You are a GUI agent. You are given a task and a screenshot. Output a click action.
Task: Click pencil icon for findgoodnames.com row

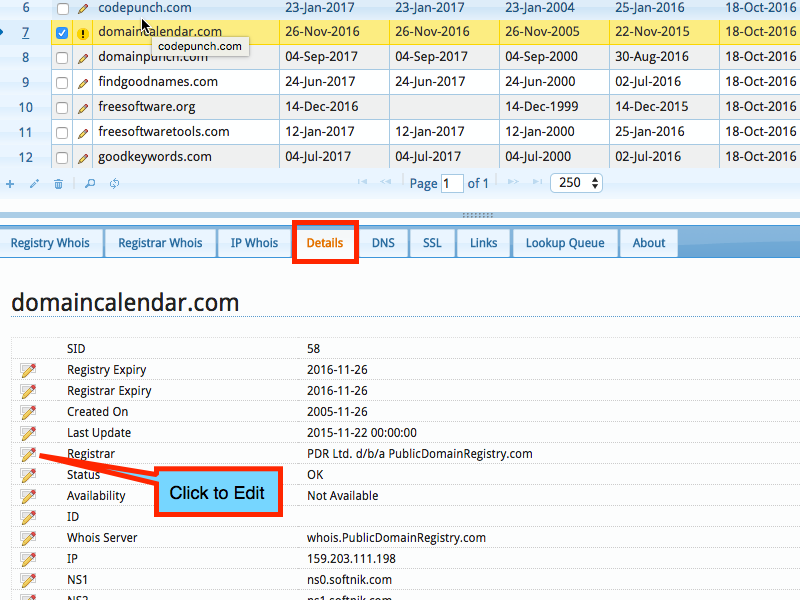[83, 83]
